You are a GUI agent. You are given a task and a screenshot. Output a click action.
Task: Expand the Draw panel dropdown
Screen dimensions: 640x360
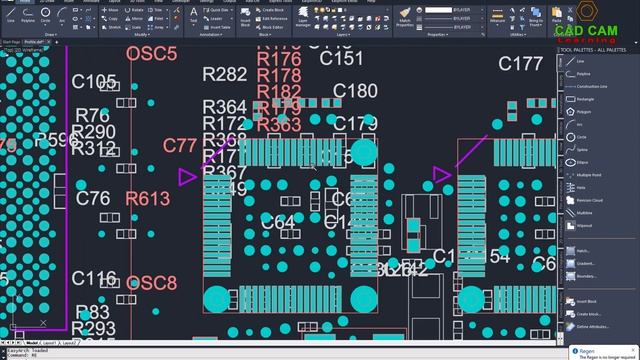[x=51, y=35]
